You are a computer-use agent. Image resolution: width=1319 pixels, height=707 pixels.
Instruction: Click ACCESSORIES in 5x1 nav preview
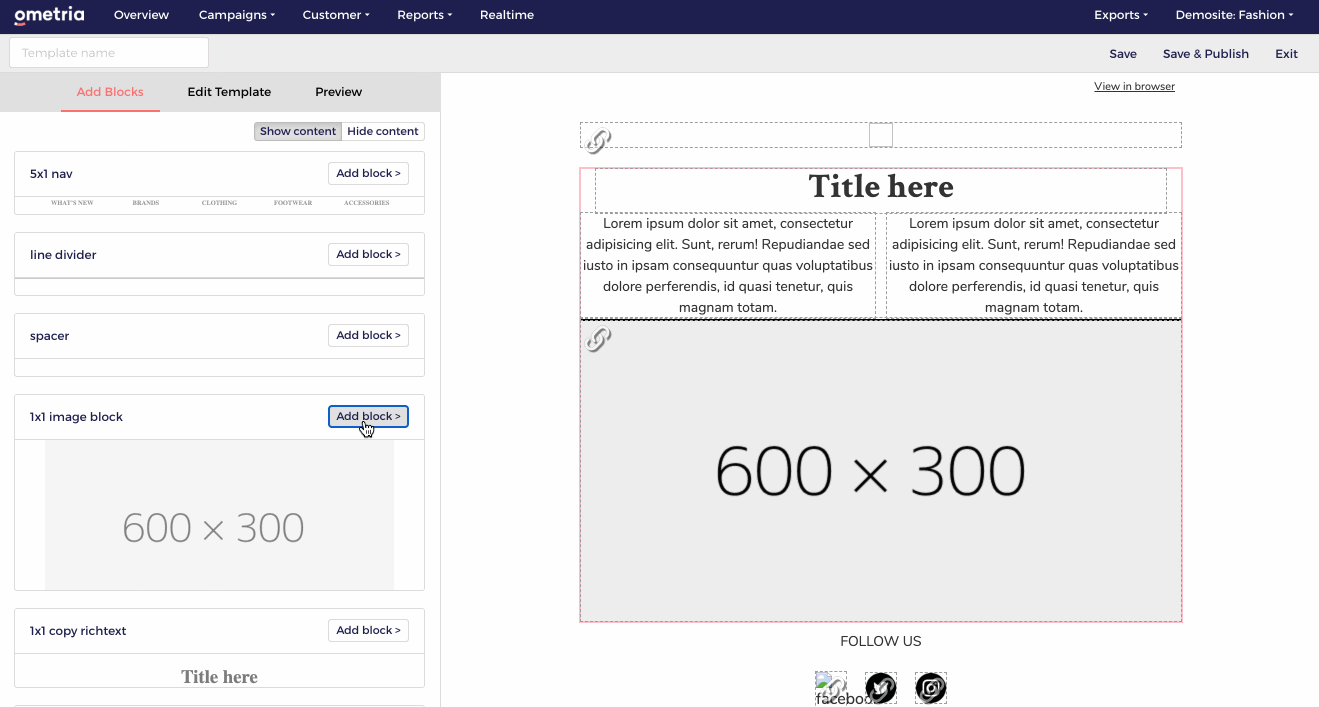tap(367, 203)
